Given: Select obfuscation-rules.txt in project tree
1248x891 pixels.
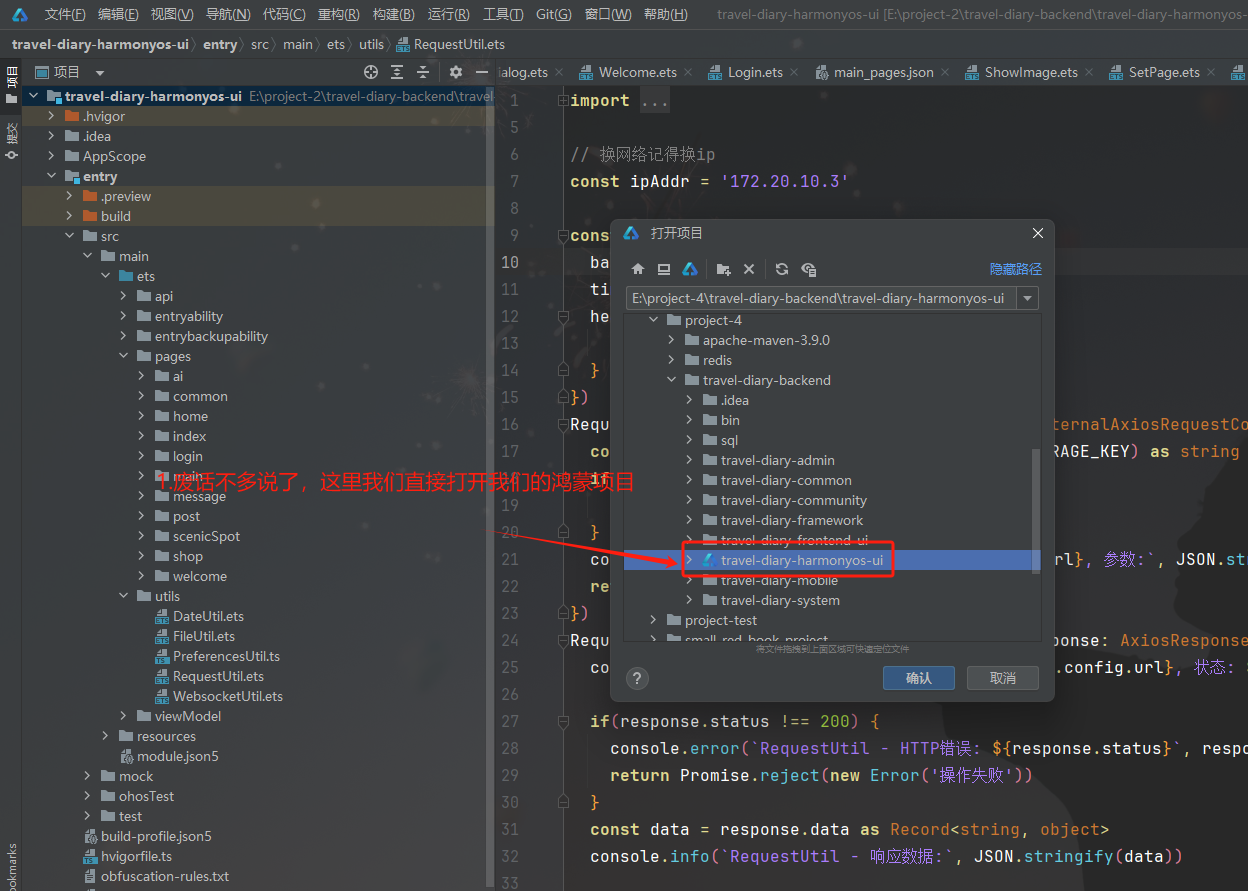Looking at the screenshot, I should 165,876.
